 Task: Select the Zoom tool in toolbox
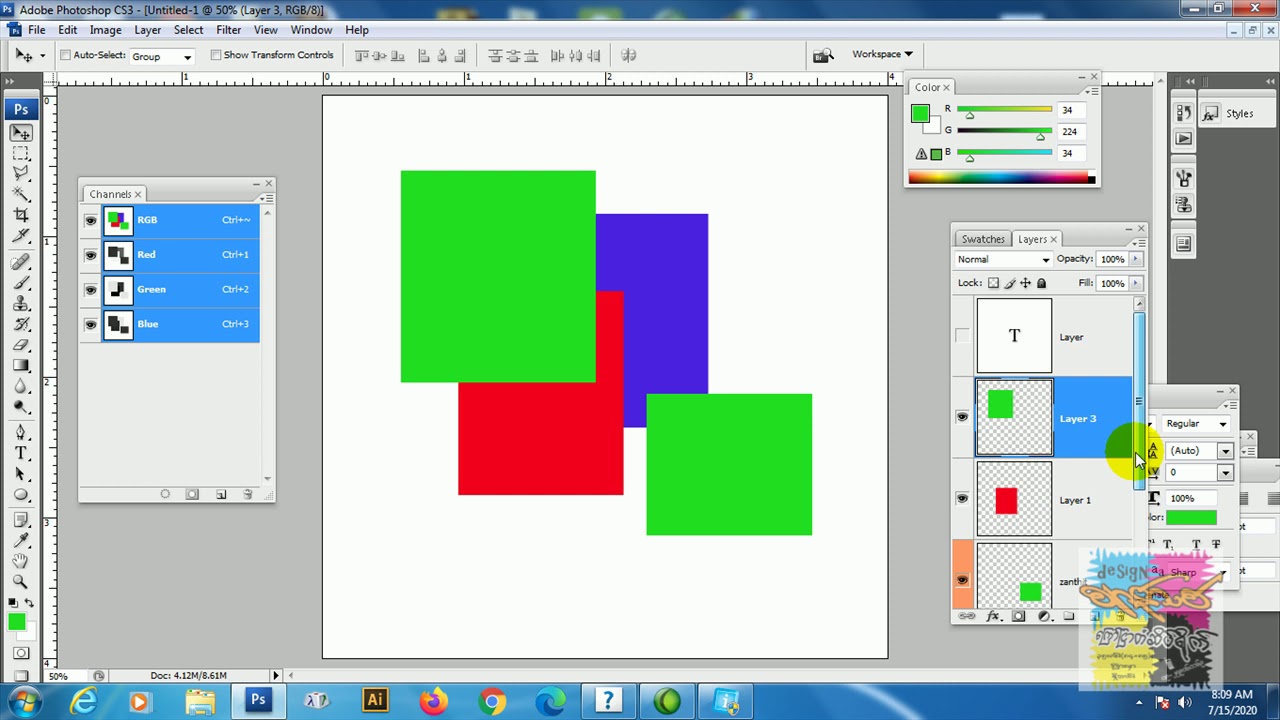(21, 582)
